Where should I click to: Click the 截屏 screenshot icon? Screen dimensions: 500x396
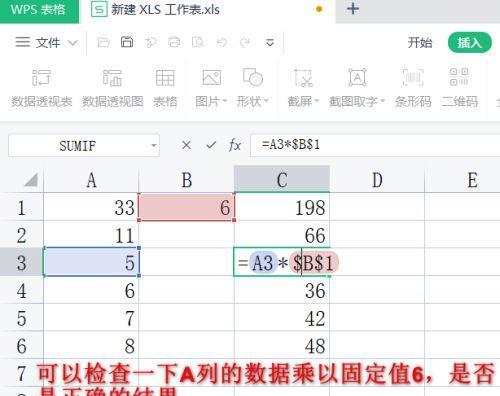303,78
